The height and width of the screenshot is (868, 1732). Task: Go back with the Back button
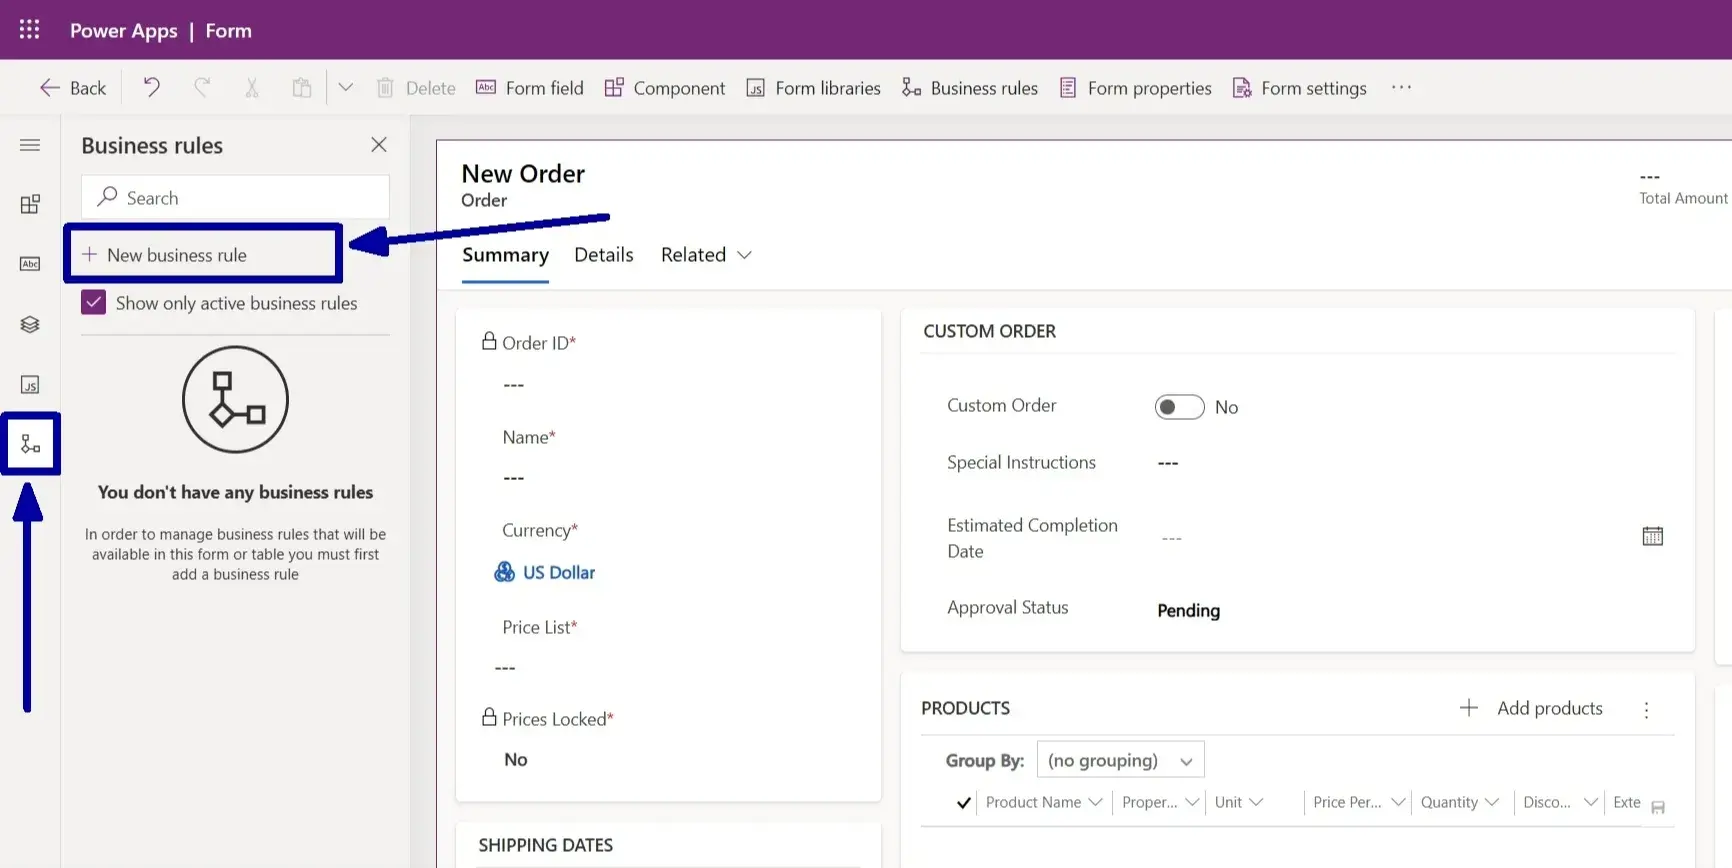point(73,88)
